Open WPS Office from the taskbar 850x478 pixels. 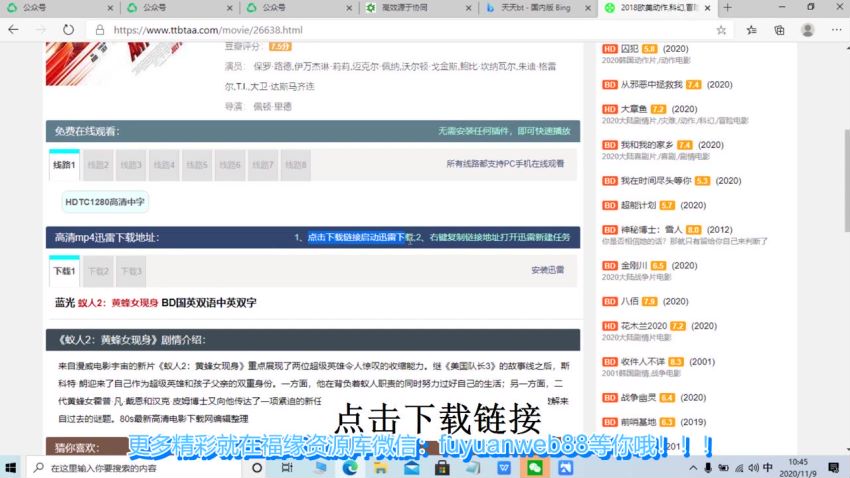click(504, 468)
